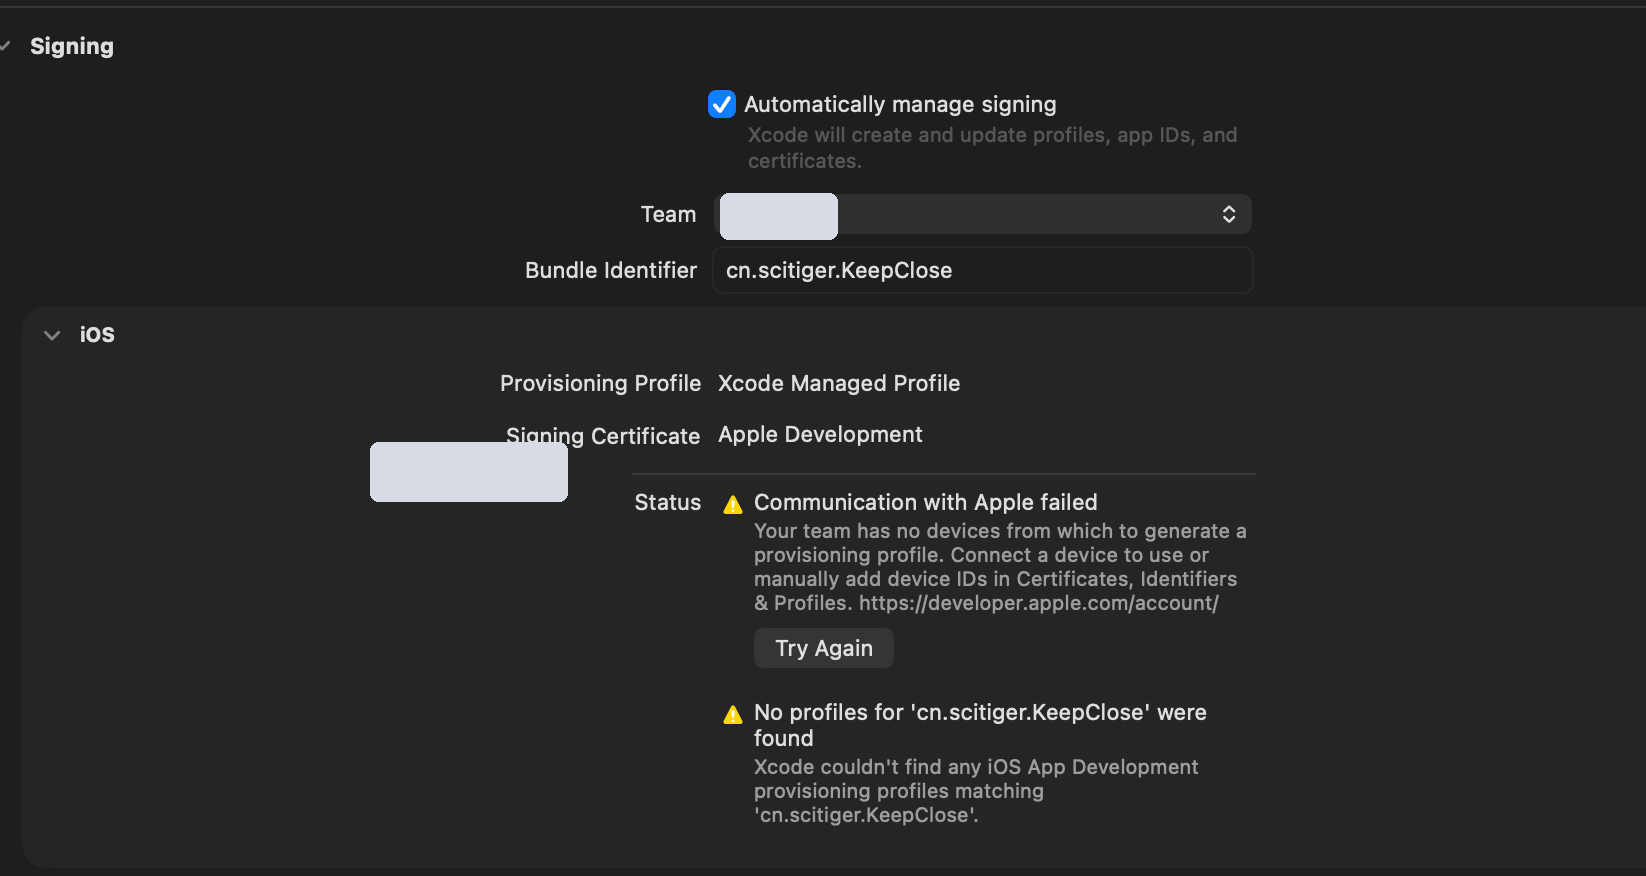
Task: Open the Team dropdown menu
Action: click(984, 214)
